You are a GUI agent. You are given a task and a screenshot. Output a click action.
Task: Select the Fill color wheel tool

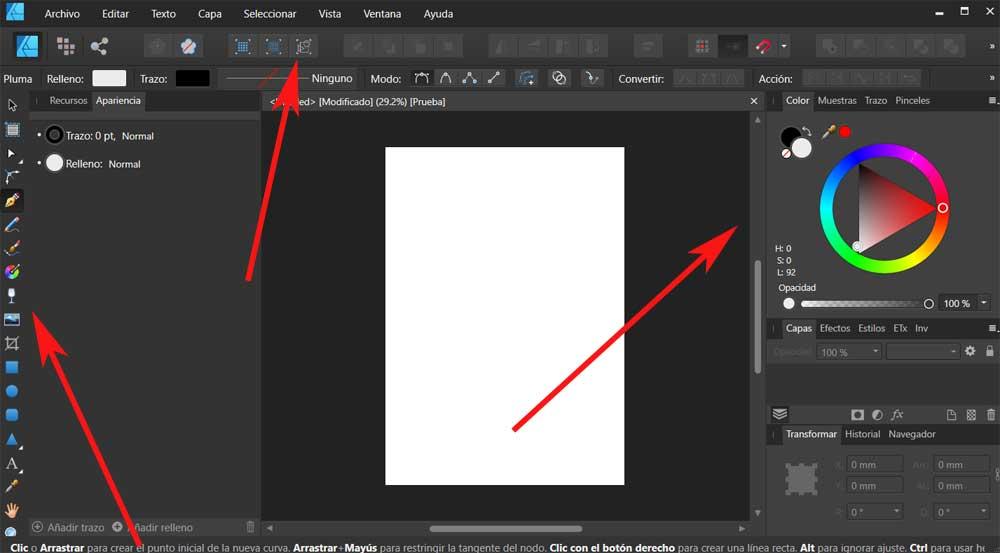pos(12,272)
